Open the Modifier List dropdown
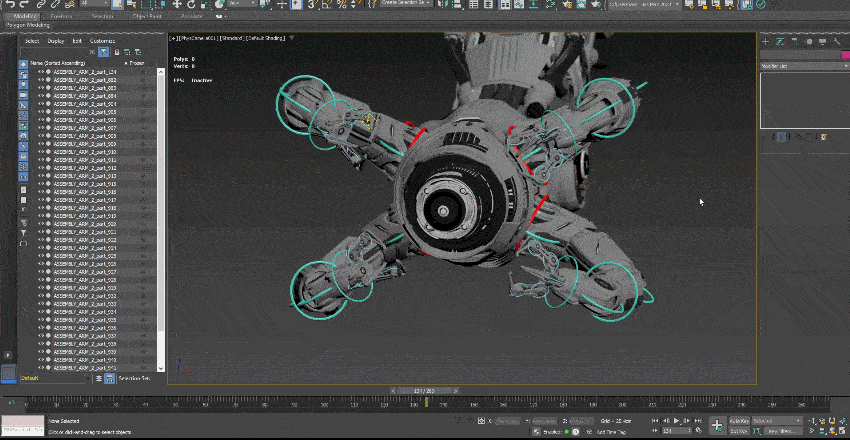 click(x=805, y=66)
